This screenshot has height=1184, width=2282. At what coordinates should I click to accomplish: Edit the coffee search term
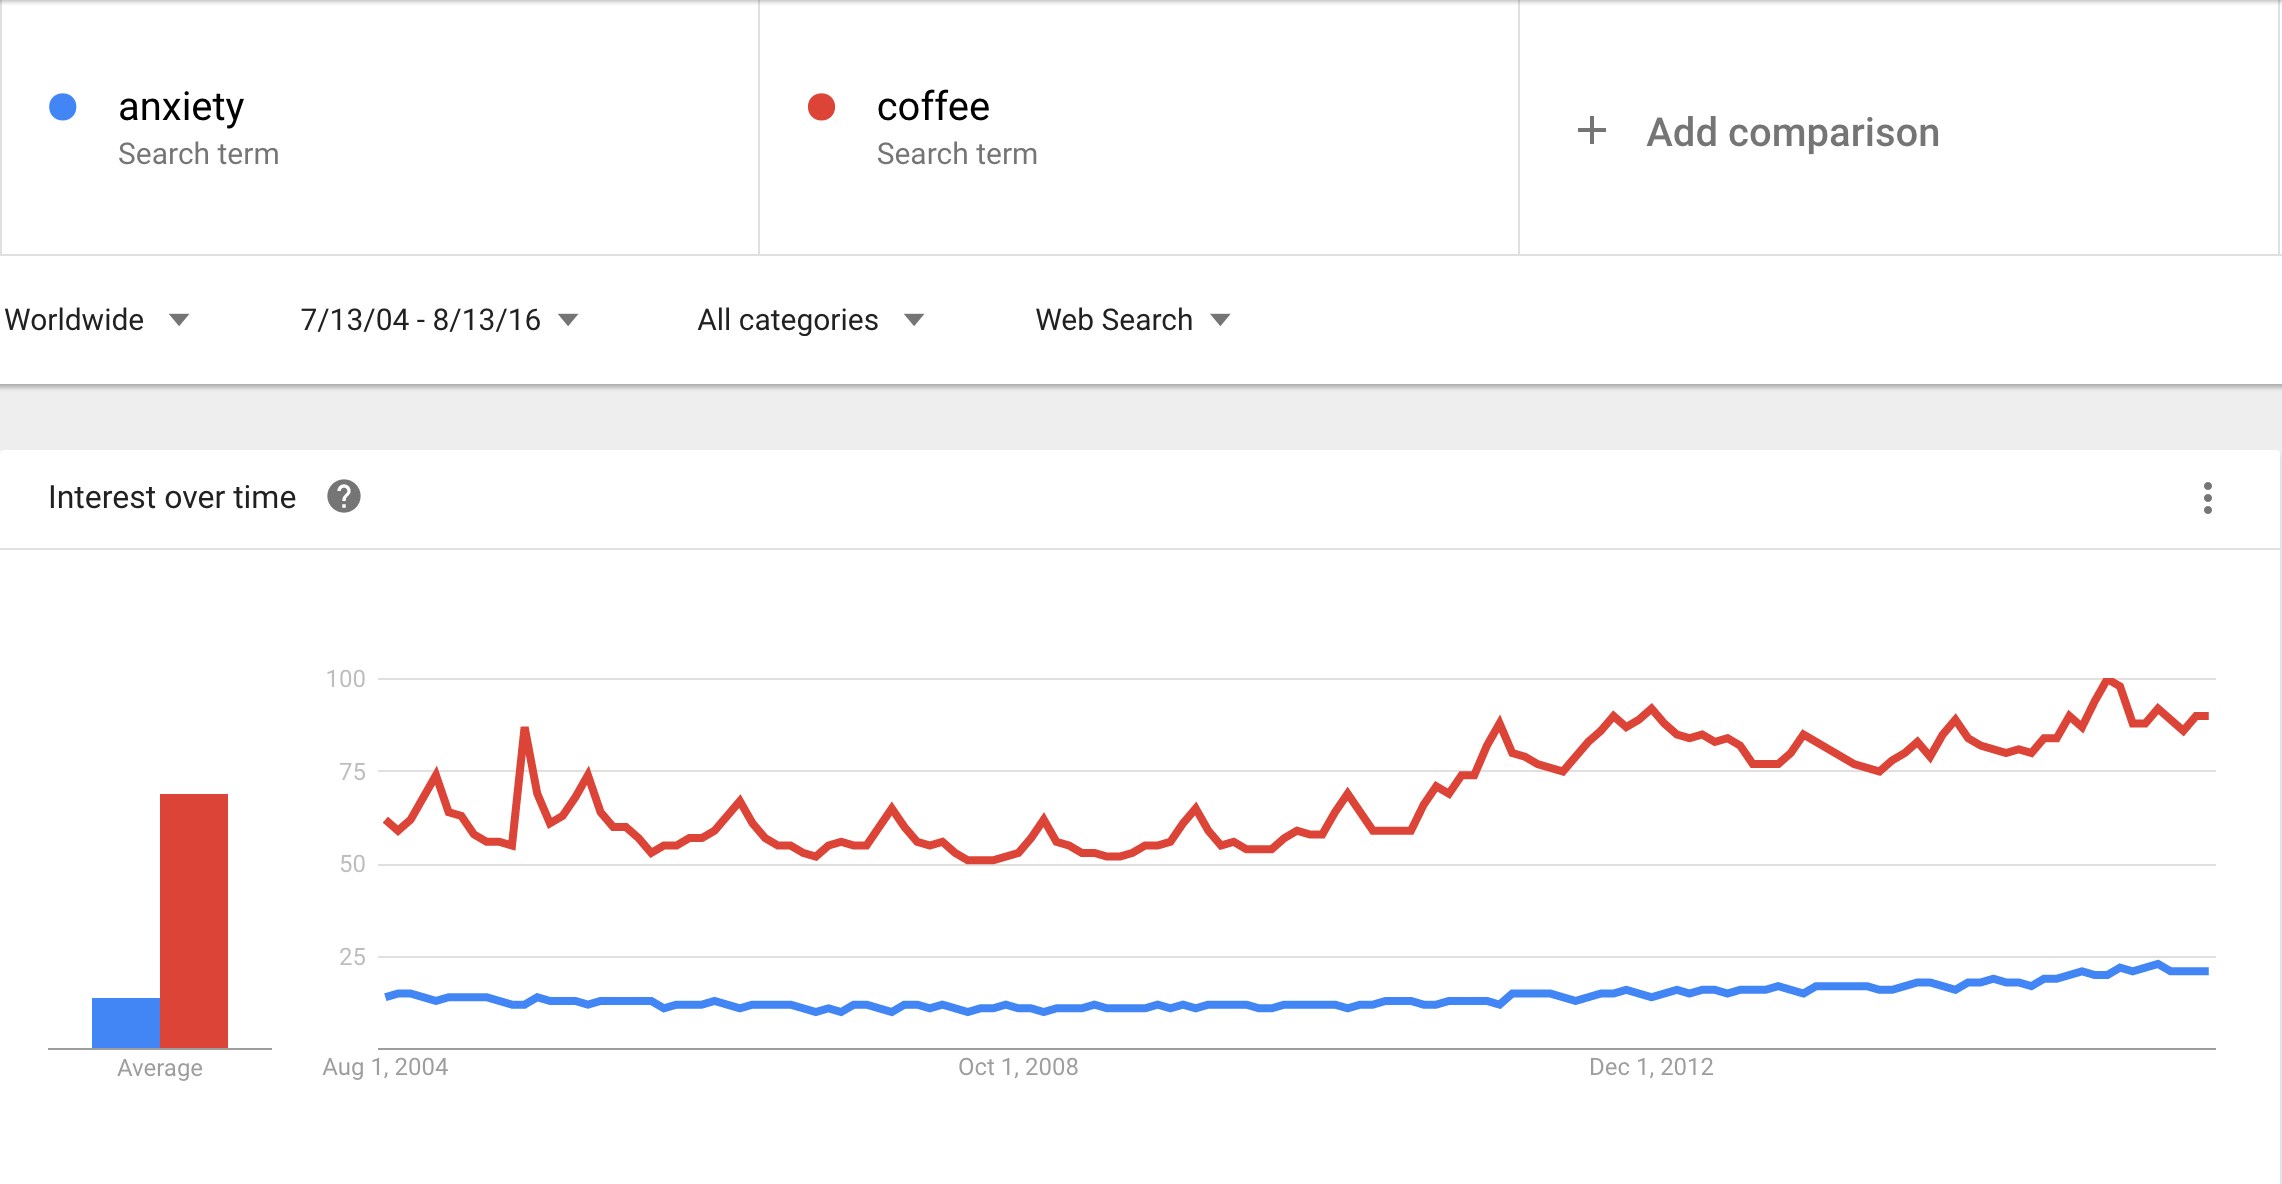[x=933, y=107]
